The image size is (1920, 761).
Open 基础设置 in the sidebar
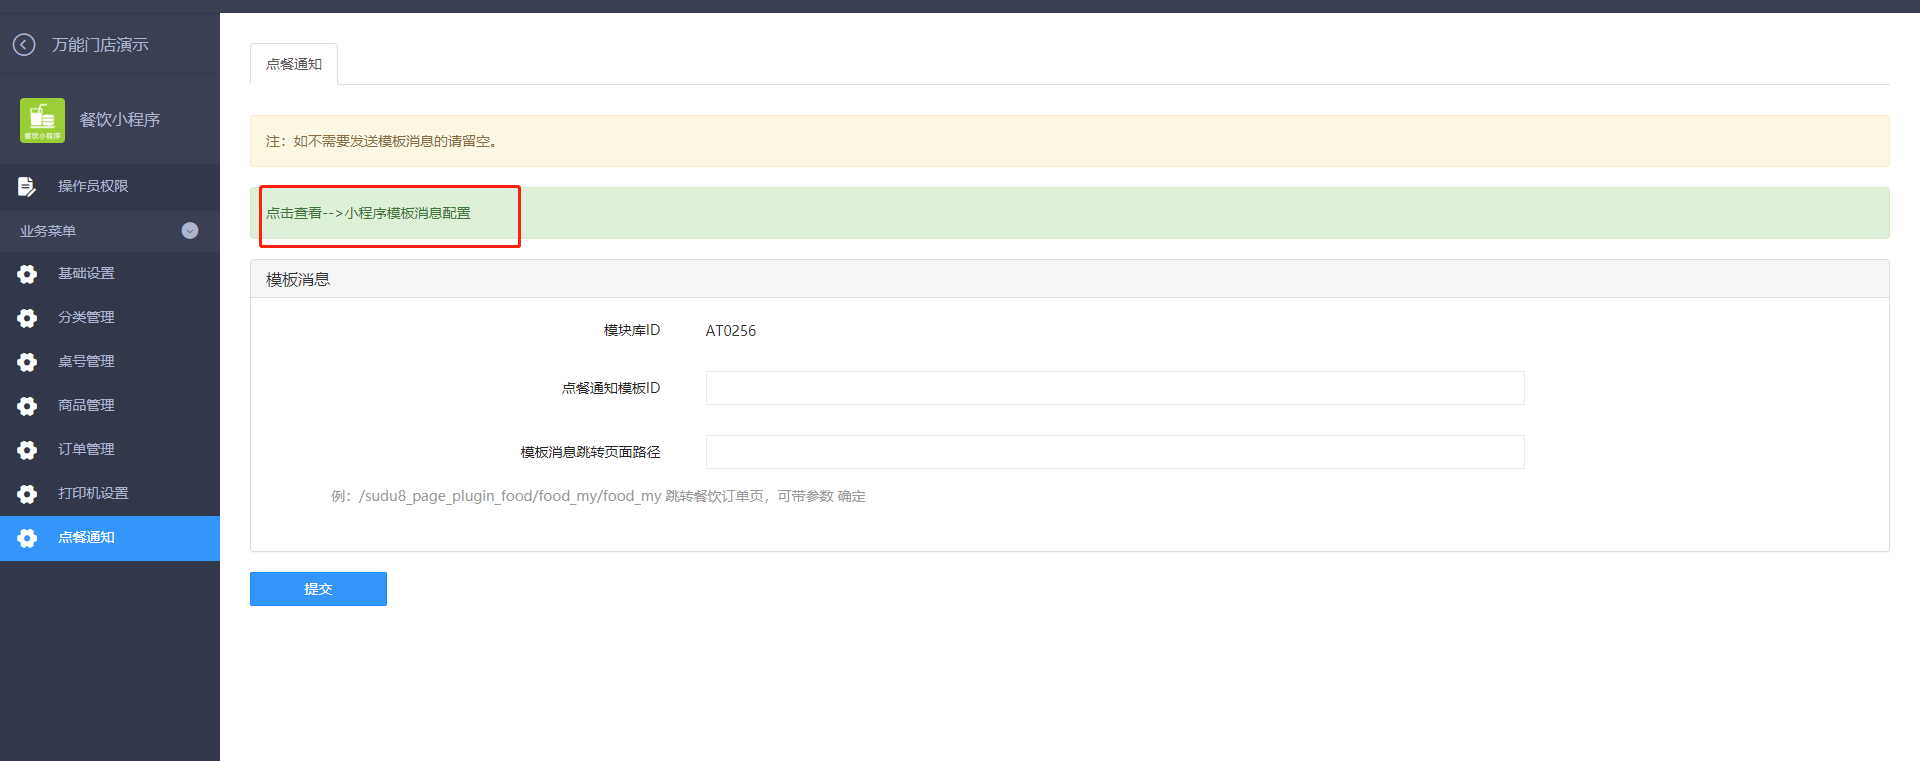pos(110,273)
